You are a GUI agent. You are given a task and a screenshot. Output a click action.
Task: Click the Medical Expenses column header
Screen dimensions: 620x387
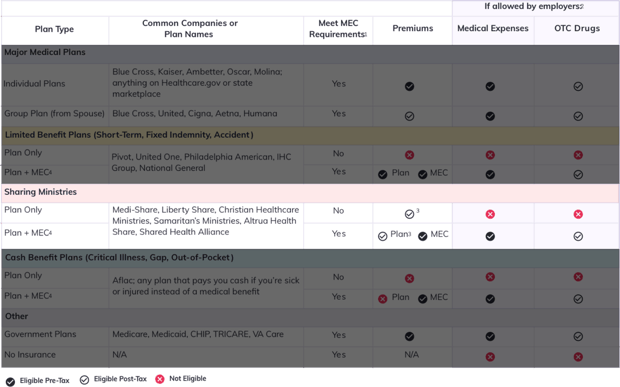click(493, 28)
